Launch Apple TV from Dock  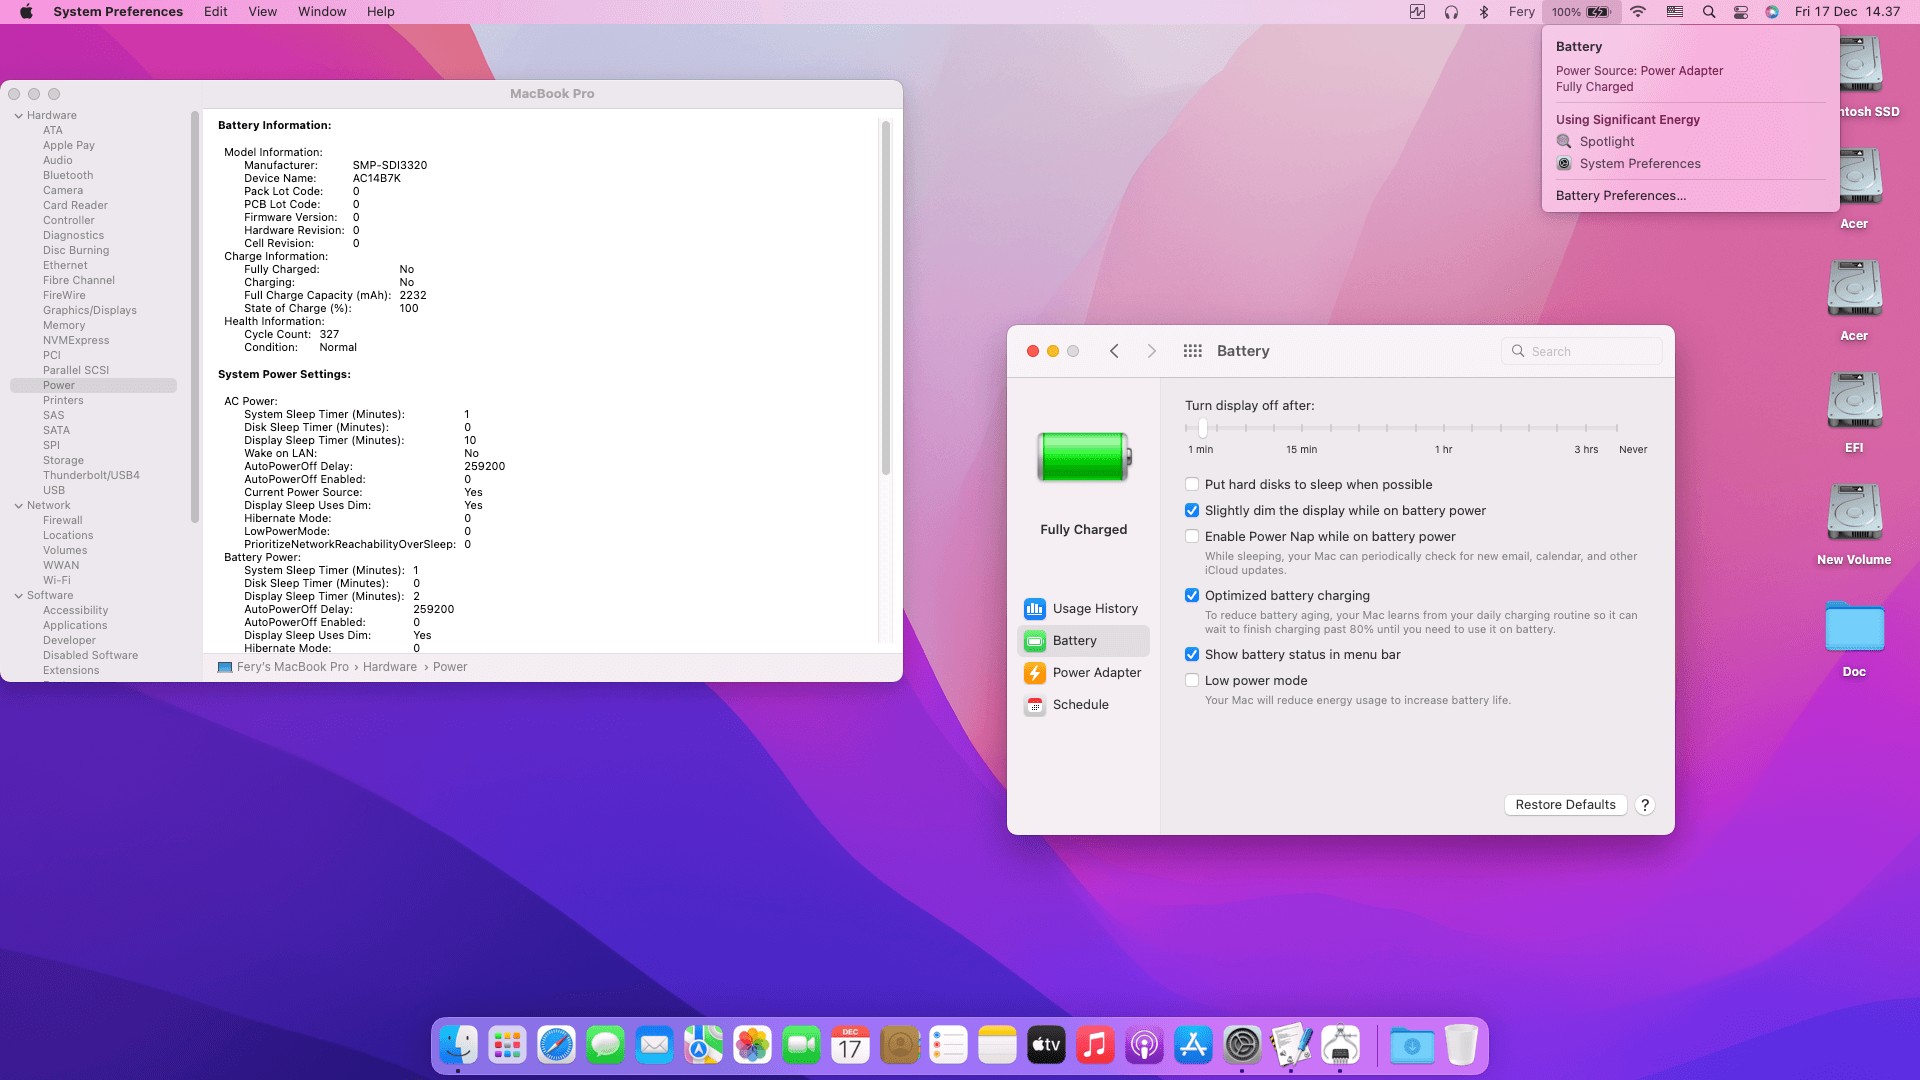pos(1047,1046)
